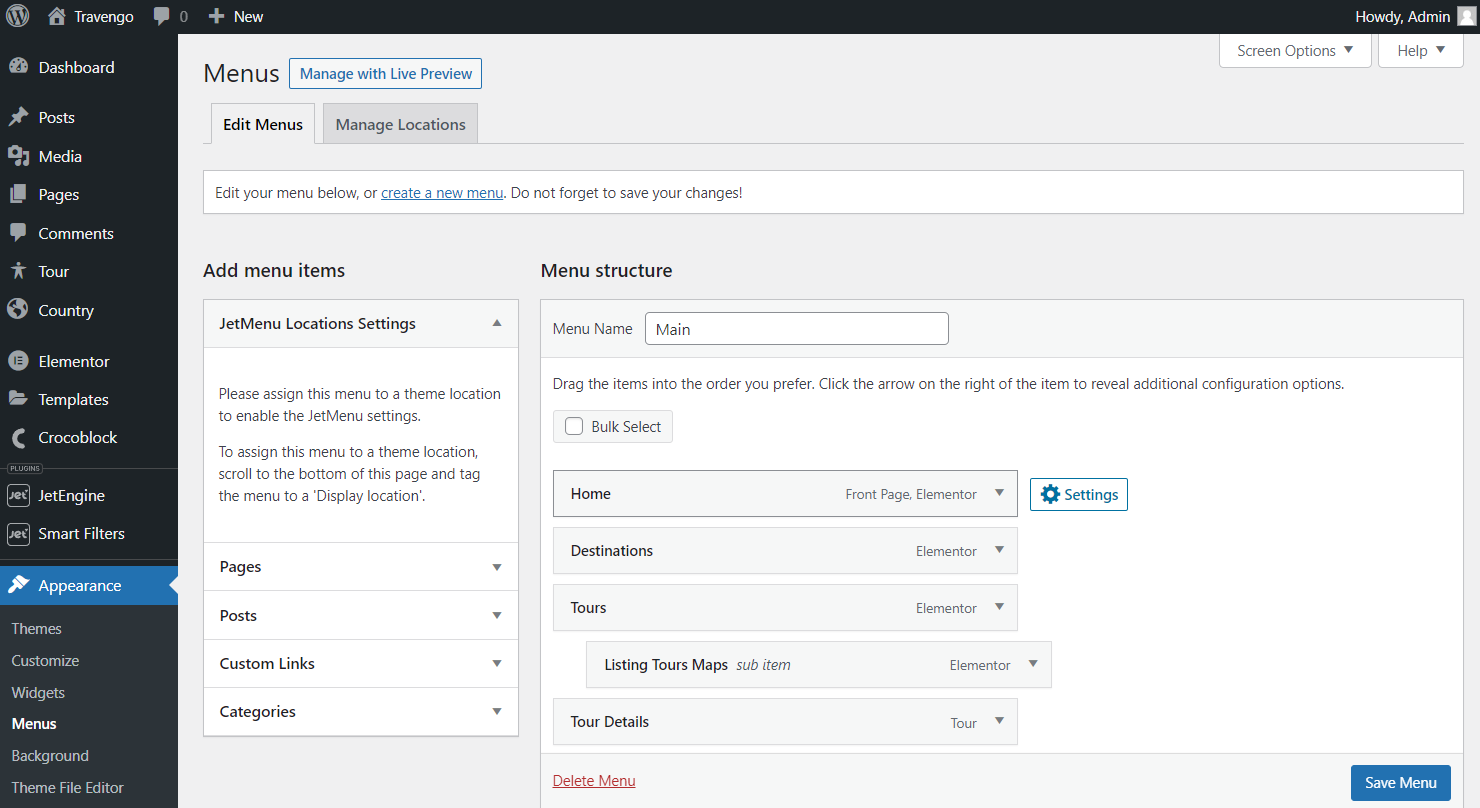1480x808 pixels.
Task: Click the Tour person icon
Action: 18,271
